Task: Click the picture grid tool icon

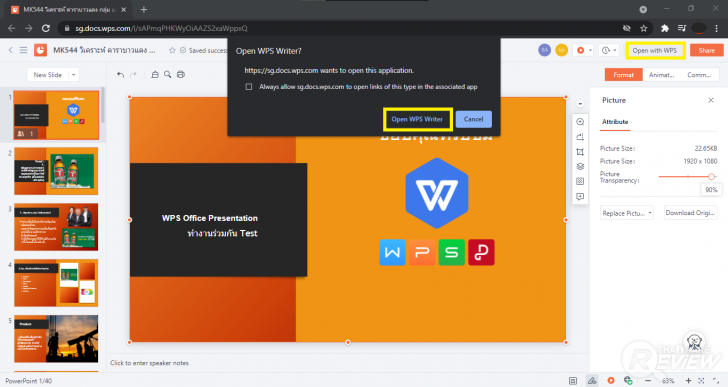Action: coord(580,181)
